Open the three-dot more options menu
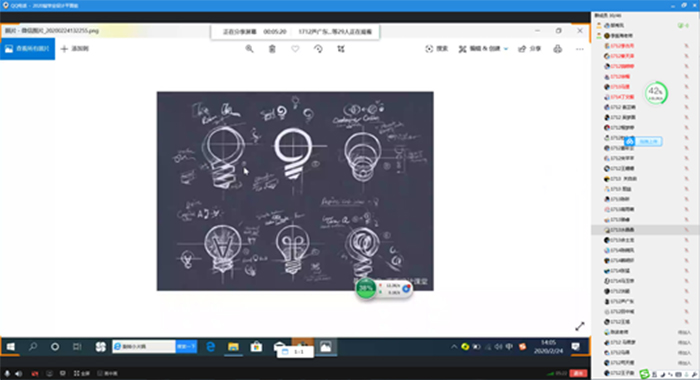 pos(579,49)
